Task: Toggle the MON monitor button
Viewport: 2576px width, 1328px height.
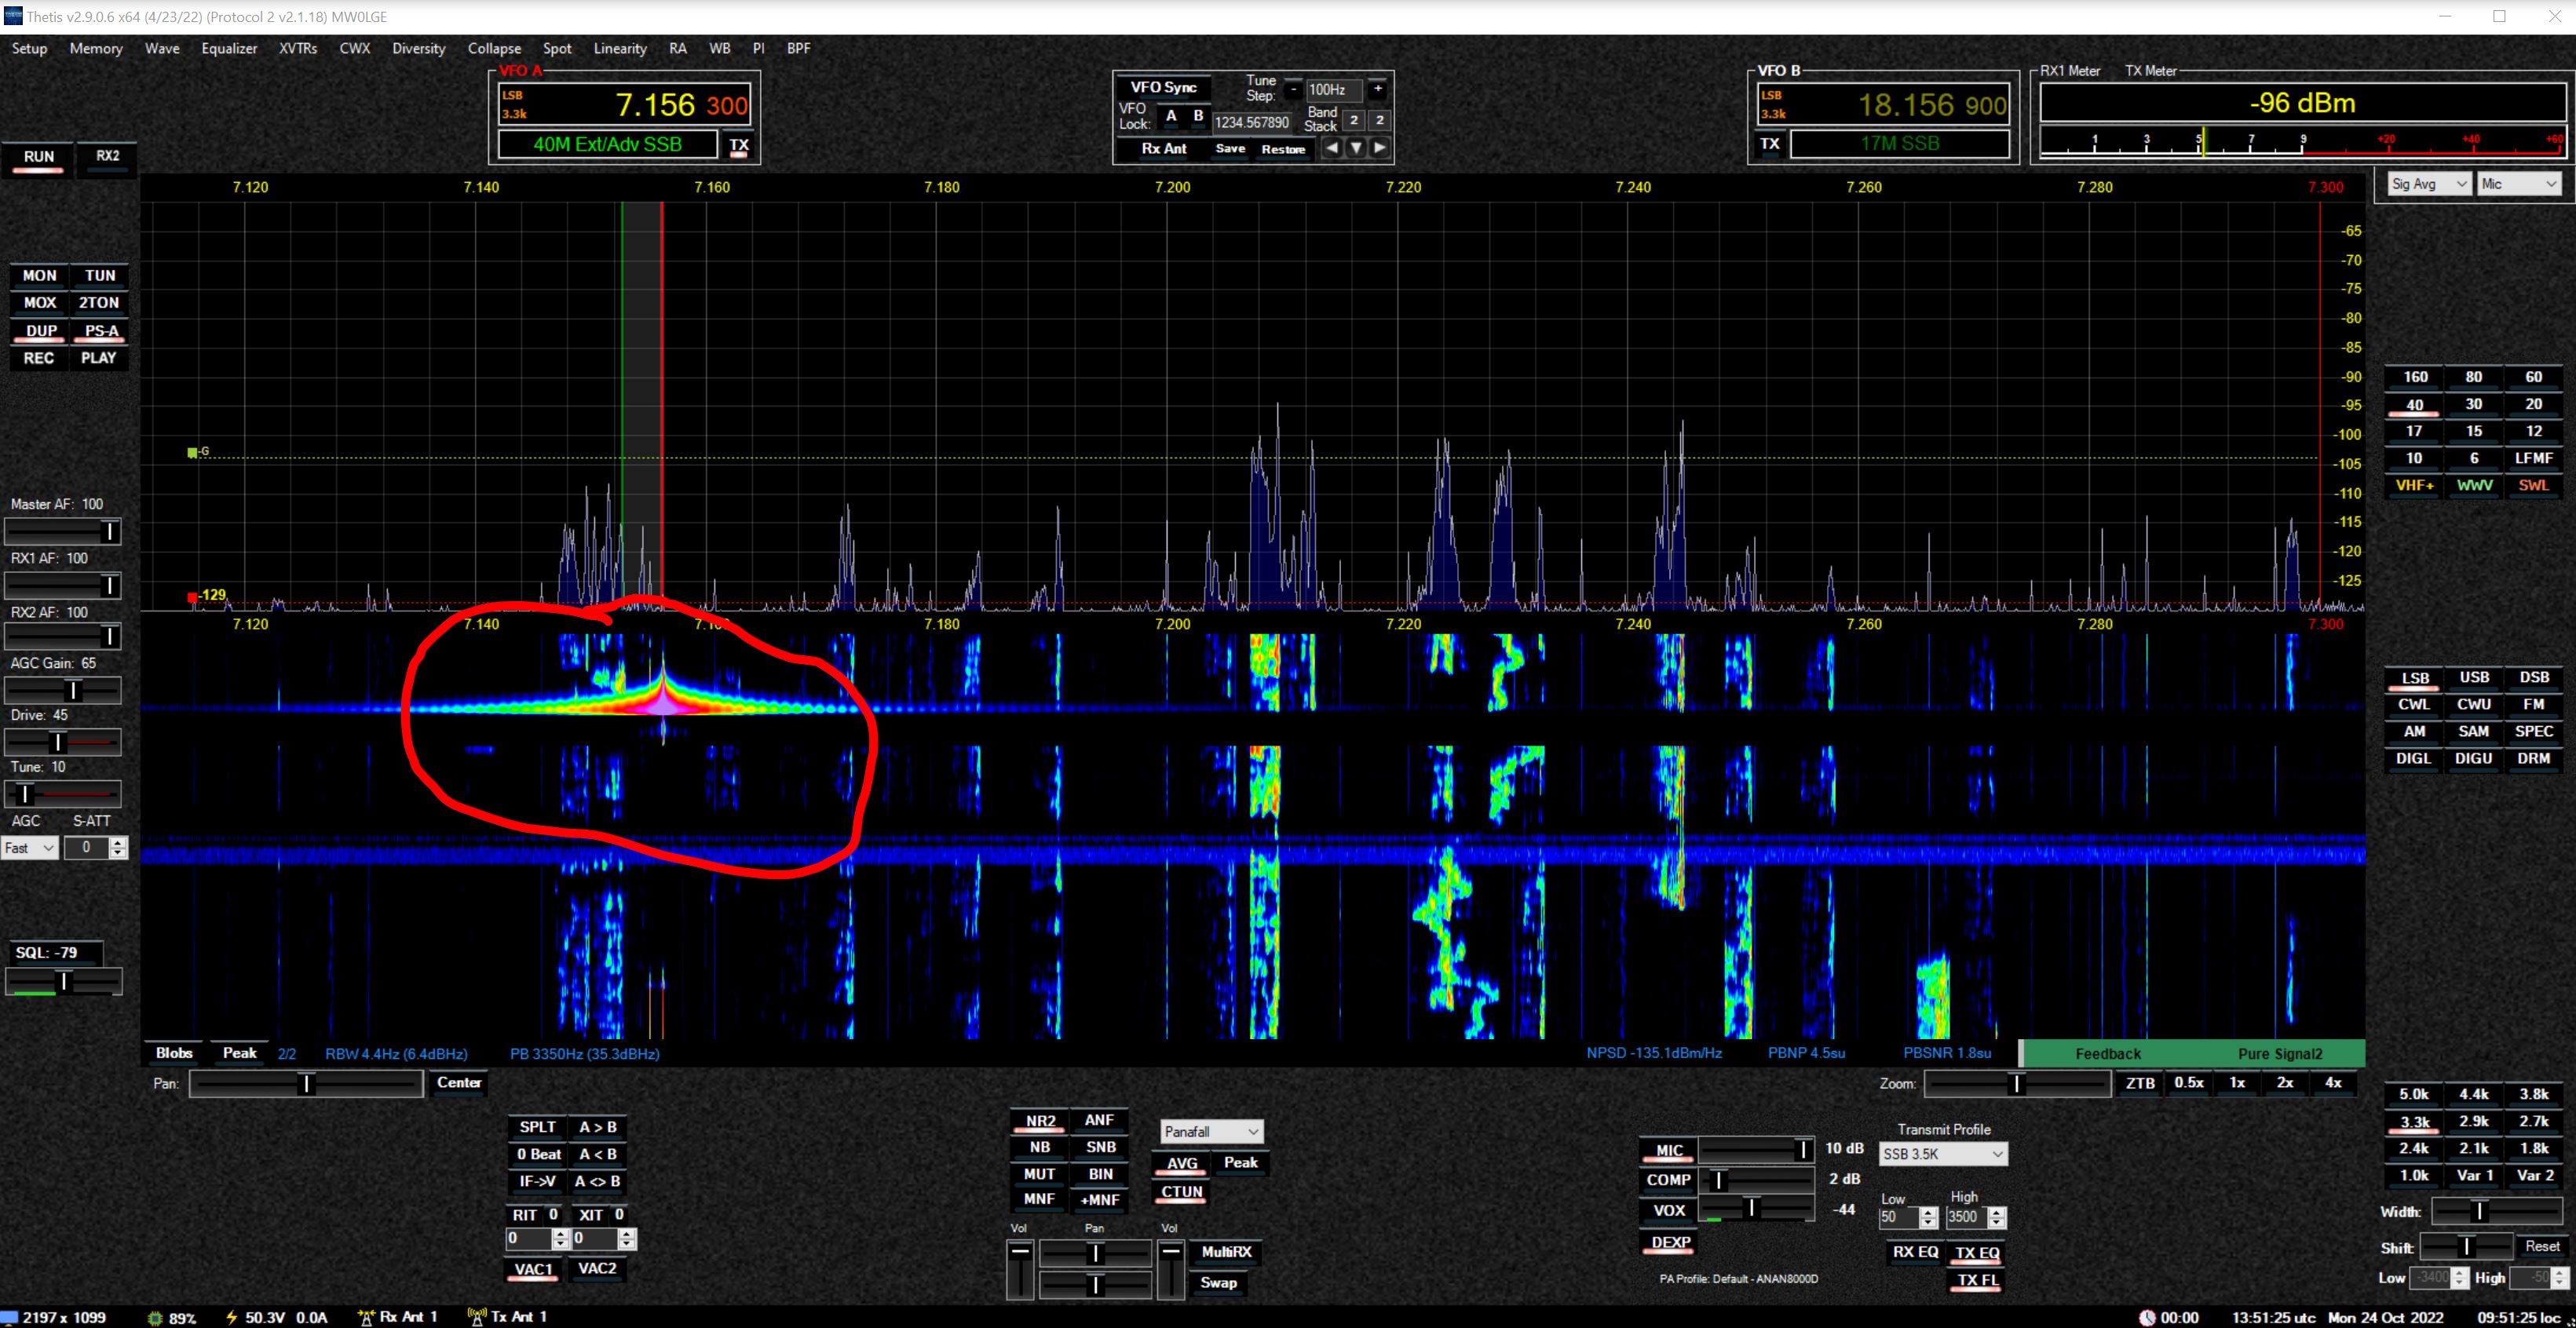Action: (39, 276)
